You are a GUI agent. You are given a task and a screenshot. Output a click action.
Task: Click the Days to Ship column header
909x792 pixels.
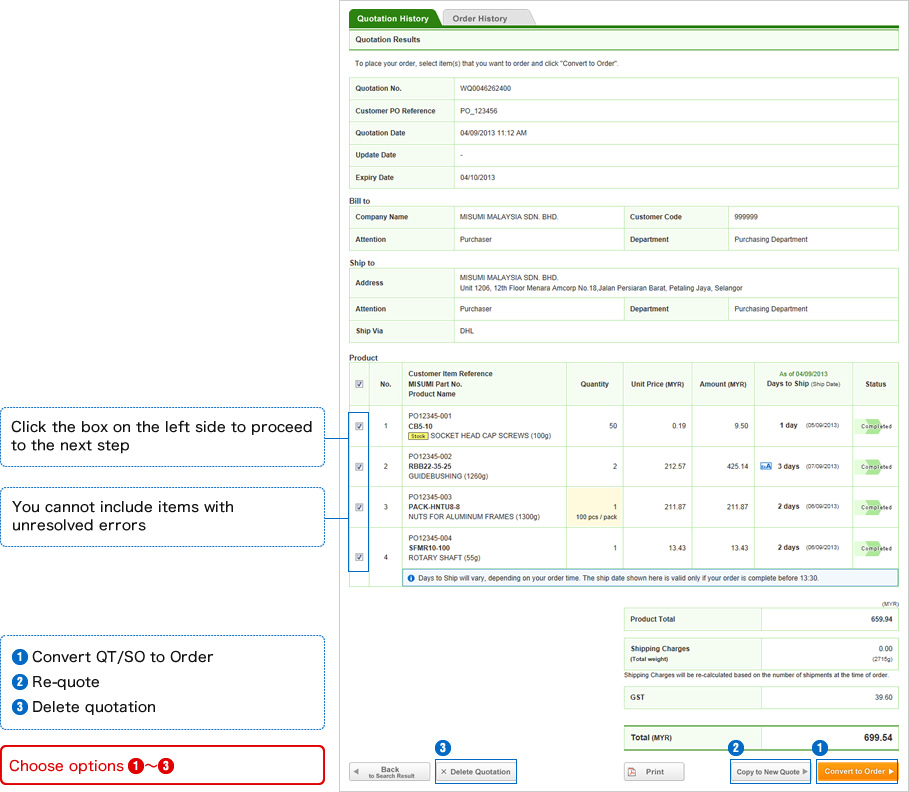click(803, 384)
